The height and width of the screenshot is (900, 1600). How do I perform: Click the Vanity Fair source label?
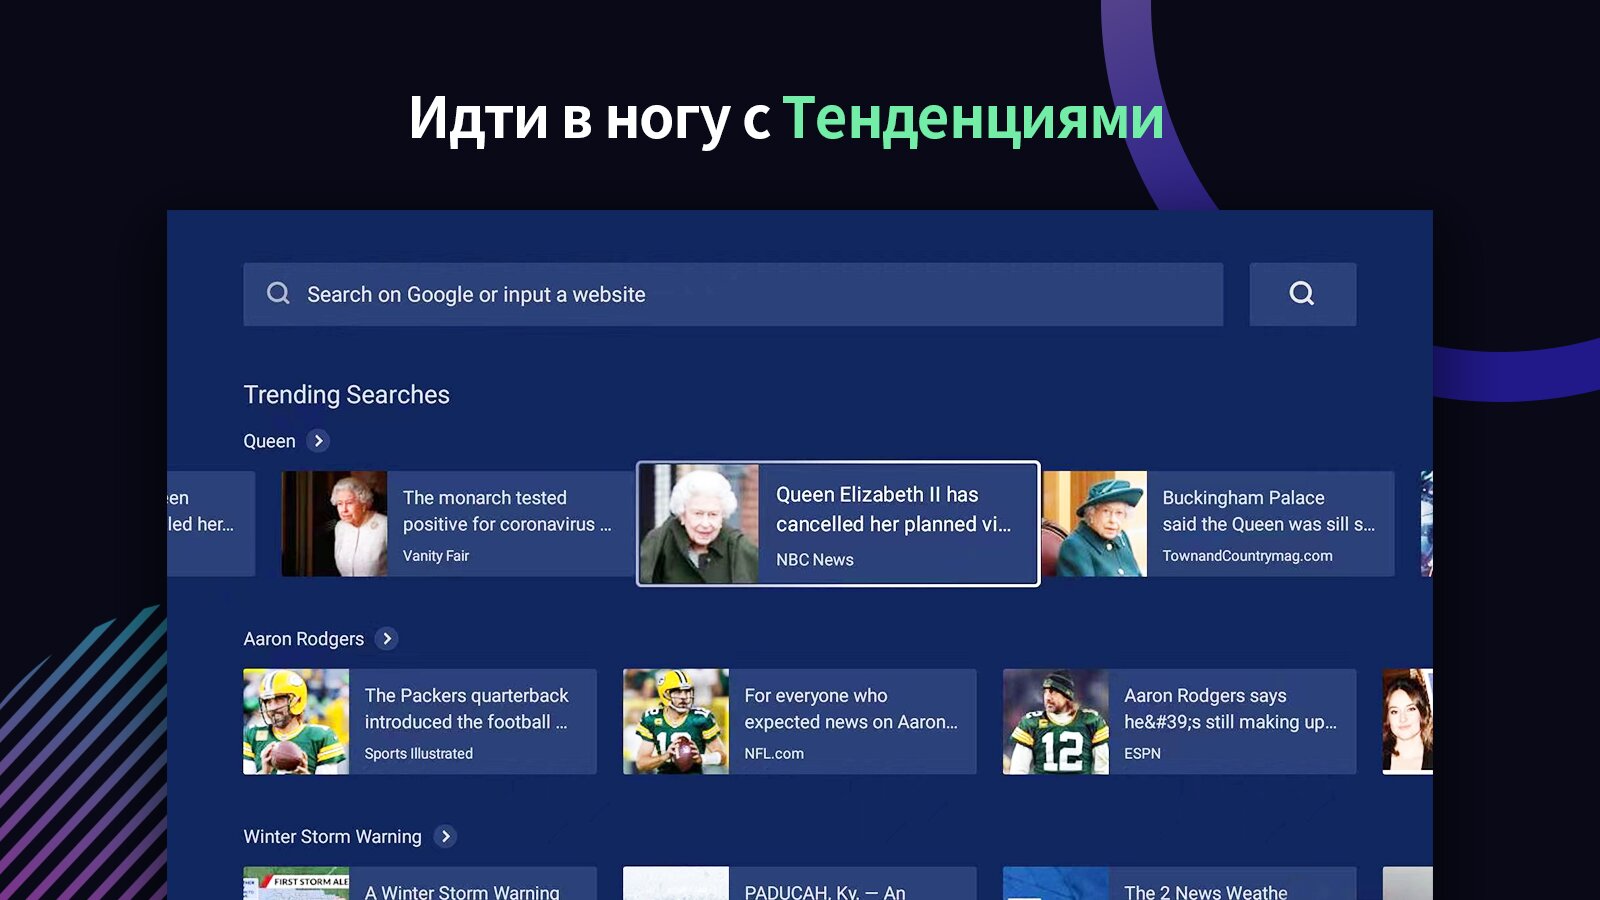tap(436, 556)
